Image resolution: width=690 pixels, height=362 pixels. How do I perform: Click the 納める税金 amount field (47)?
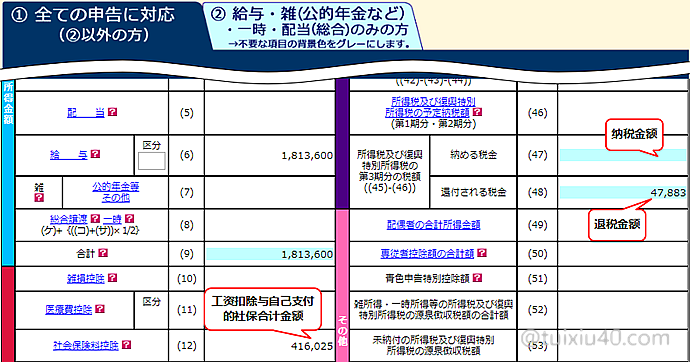click(x=623, y=155)
